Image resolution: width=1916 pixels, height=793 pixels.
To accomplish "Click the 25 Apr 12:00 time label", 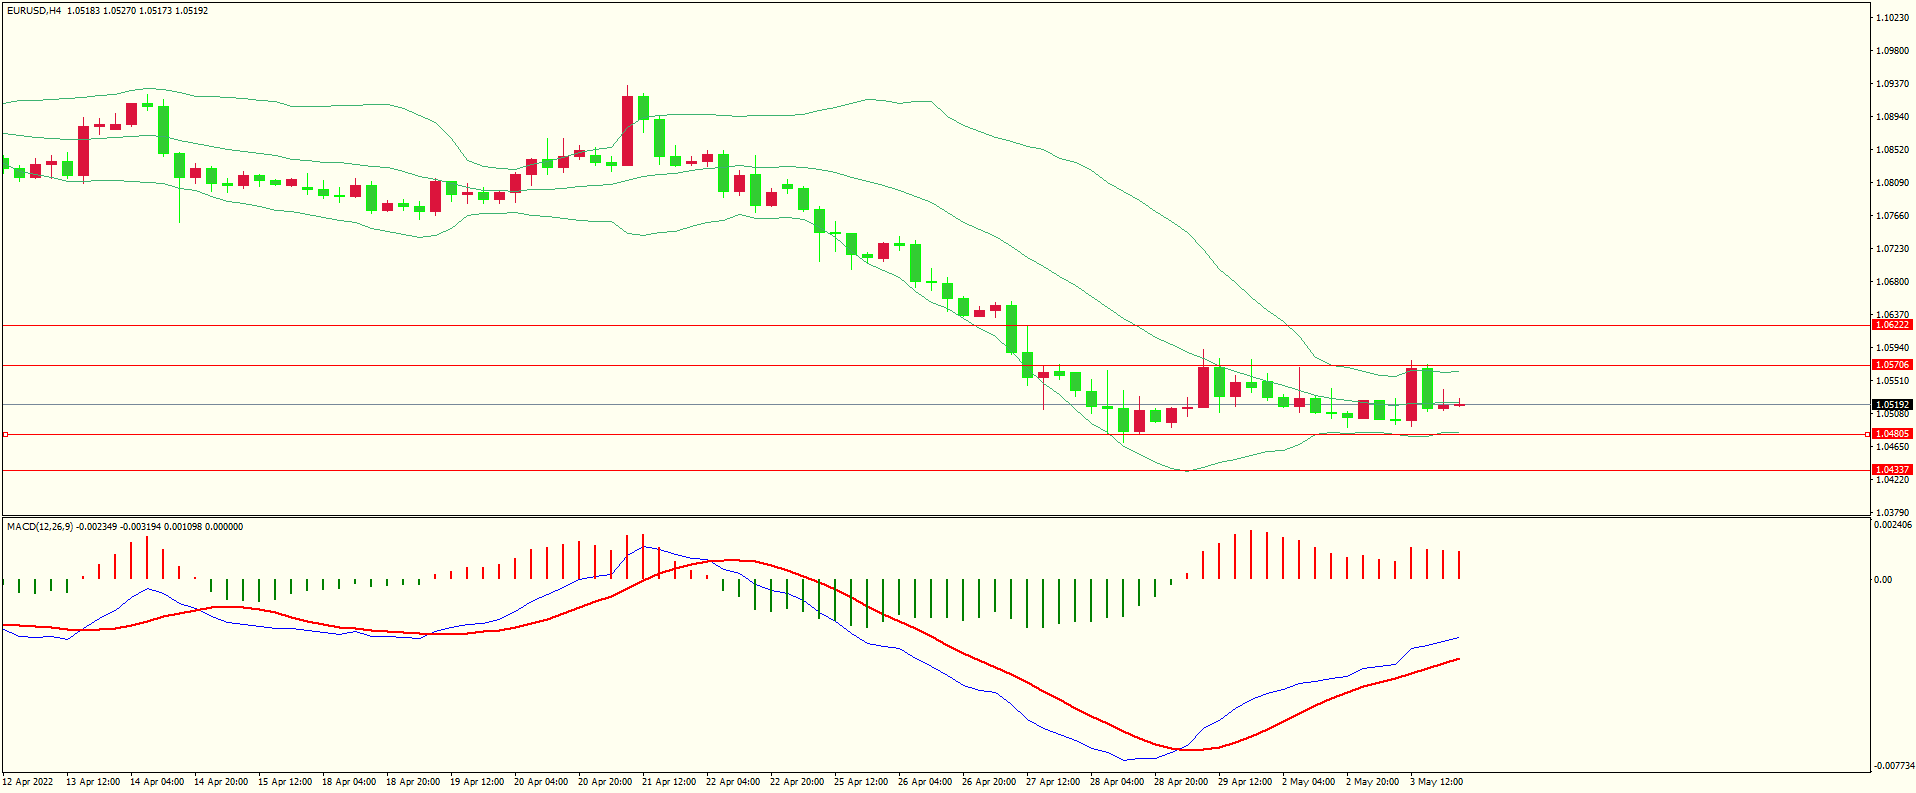I will (861, 782).
